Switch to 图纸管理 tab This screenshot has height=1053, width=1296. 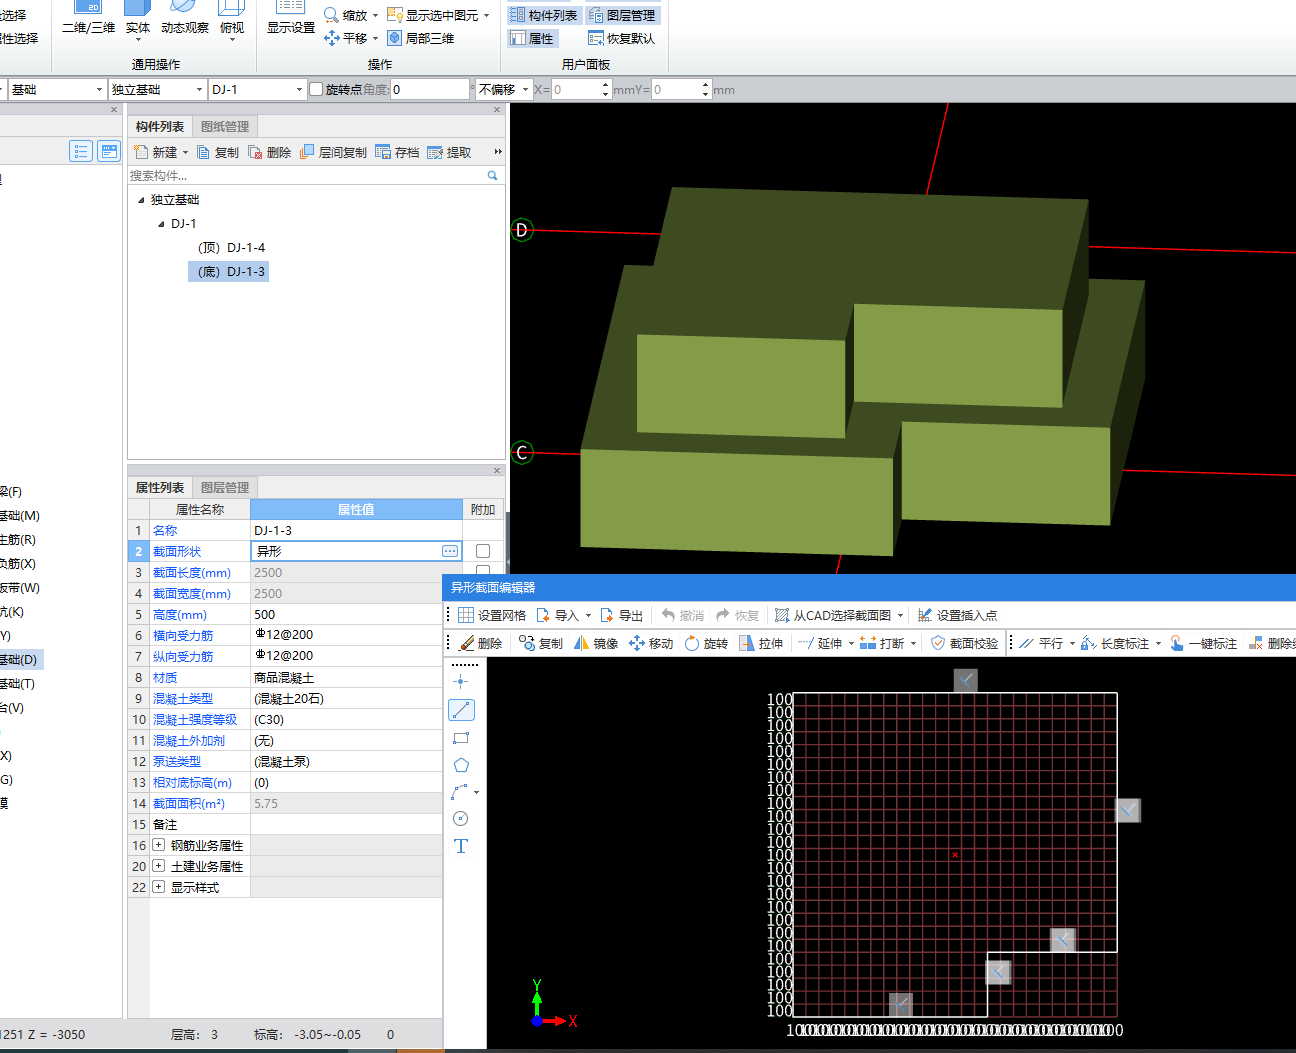tap(225, 126)
